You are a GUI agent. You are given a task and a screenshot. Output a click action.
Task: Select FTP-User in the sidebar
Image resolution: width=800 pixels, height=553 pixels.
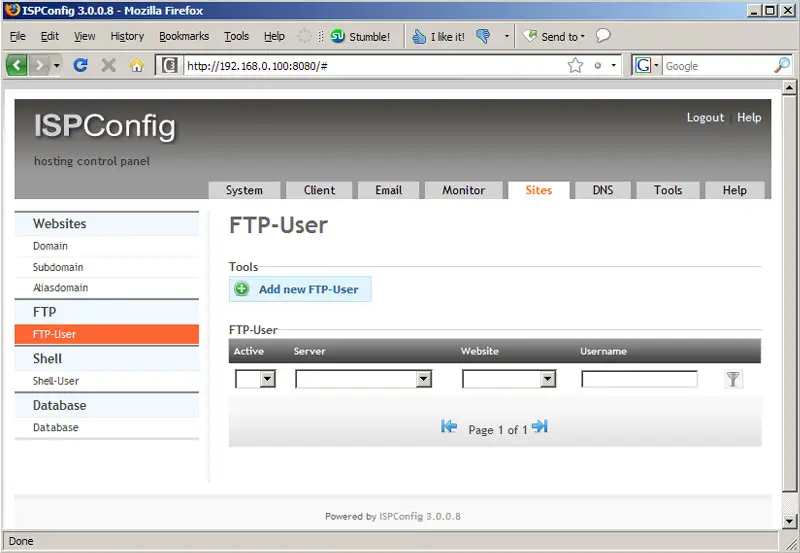(x=107, y=334)
